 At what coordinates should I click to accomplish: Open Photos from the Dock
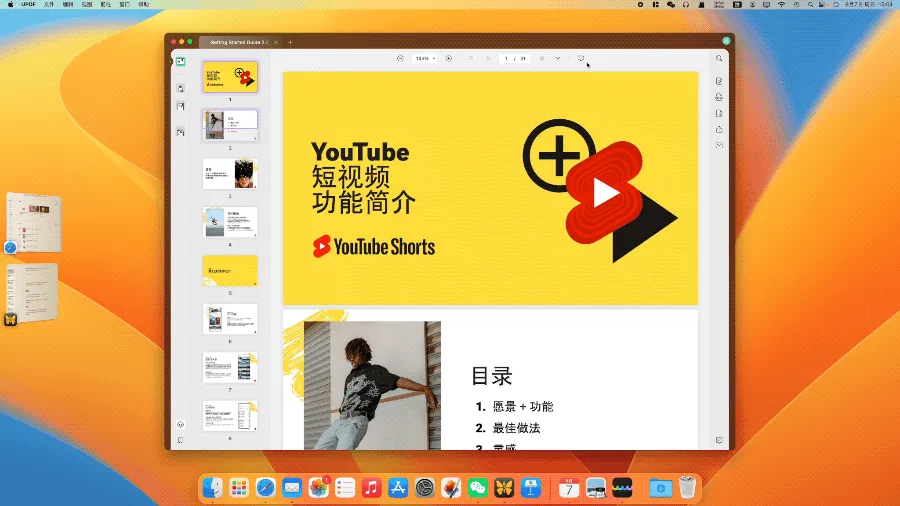[x=319, y=488]
